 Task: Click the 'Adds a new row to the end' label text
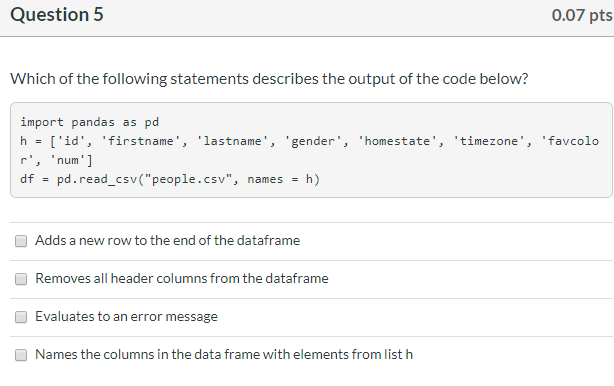coord(168,240)
